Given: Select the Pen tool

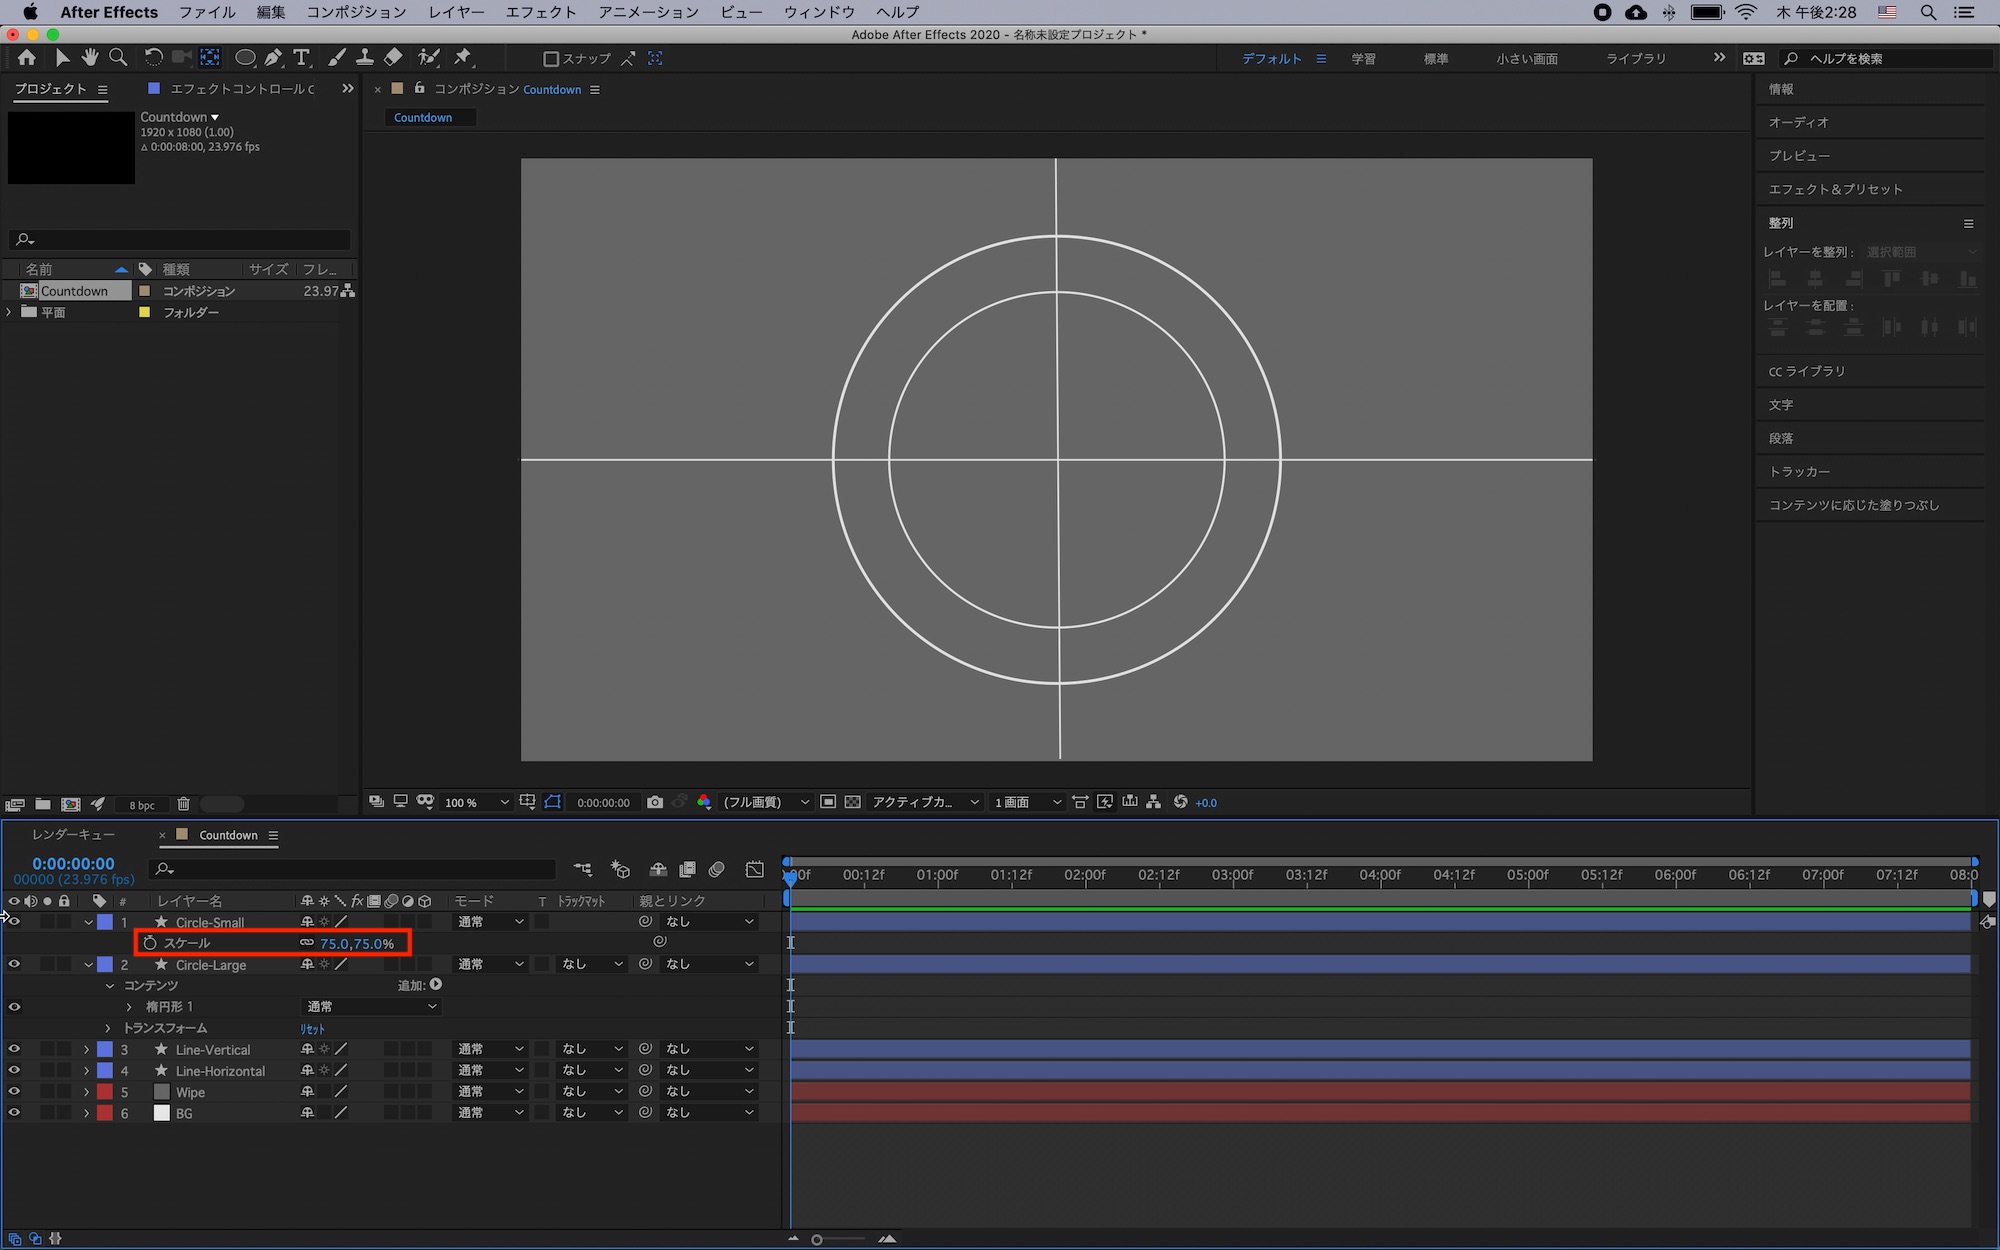Looking at the screenshot, I should pyautogui.click(x=273, y=57).
